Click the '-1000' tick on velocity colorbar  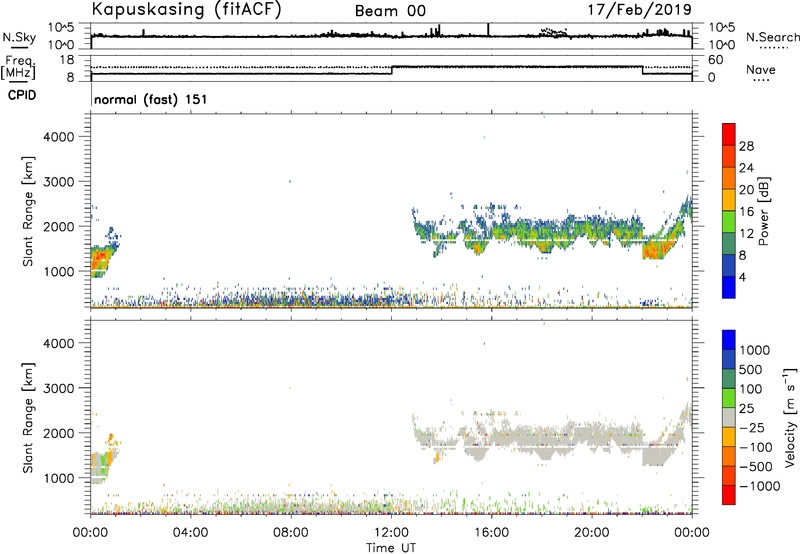click(759, 486)
